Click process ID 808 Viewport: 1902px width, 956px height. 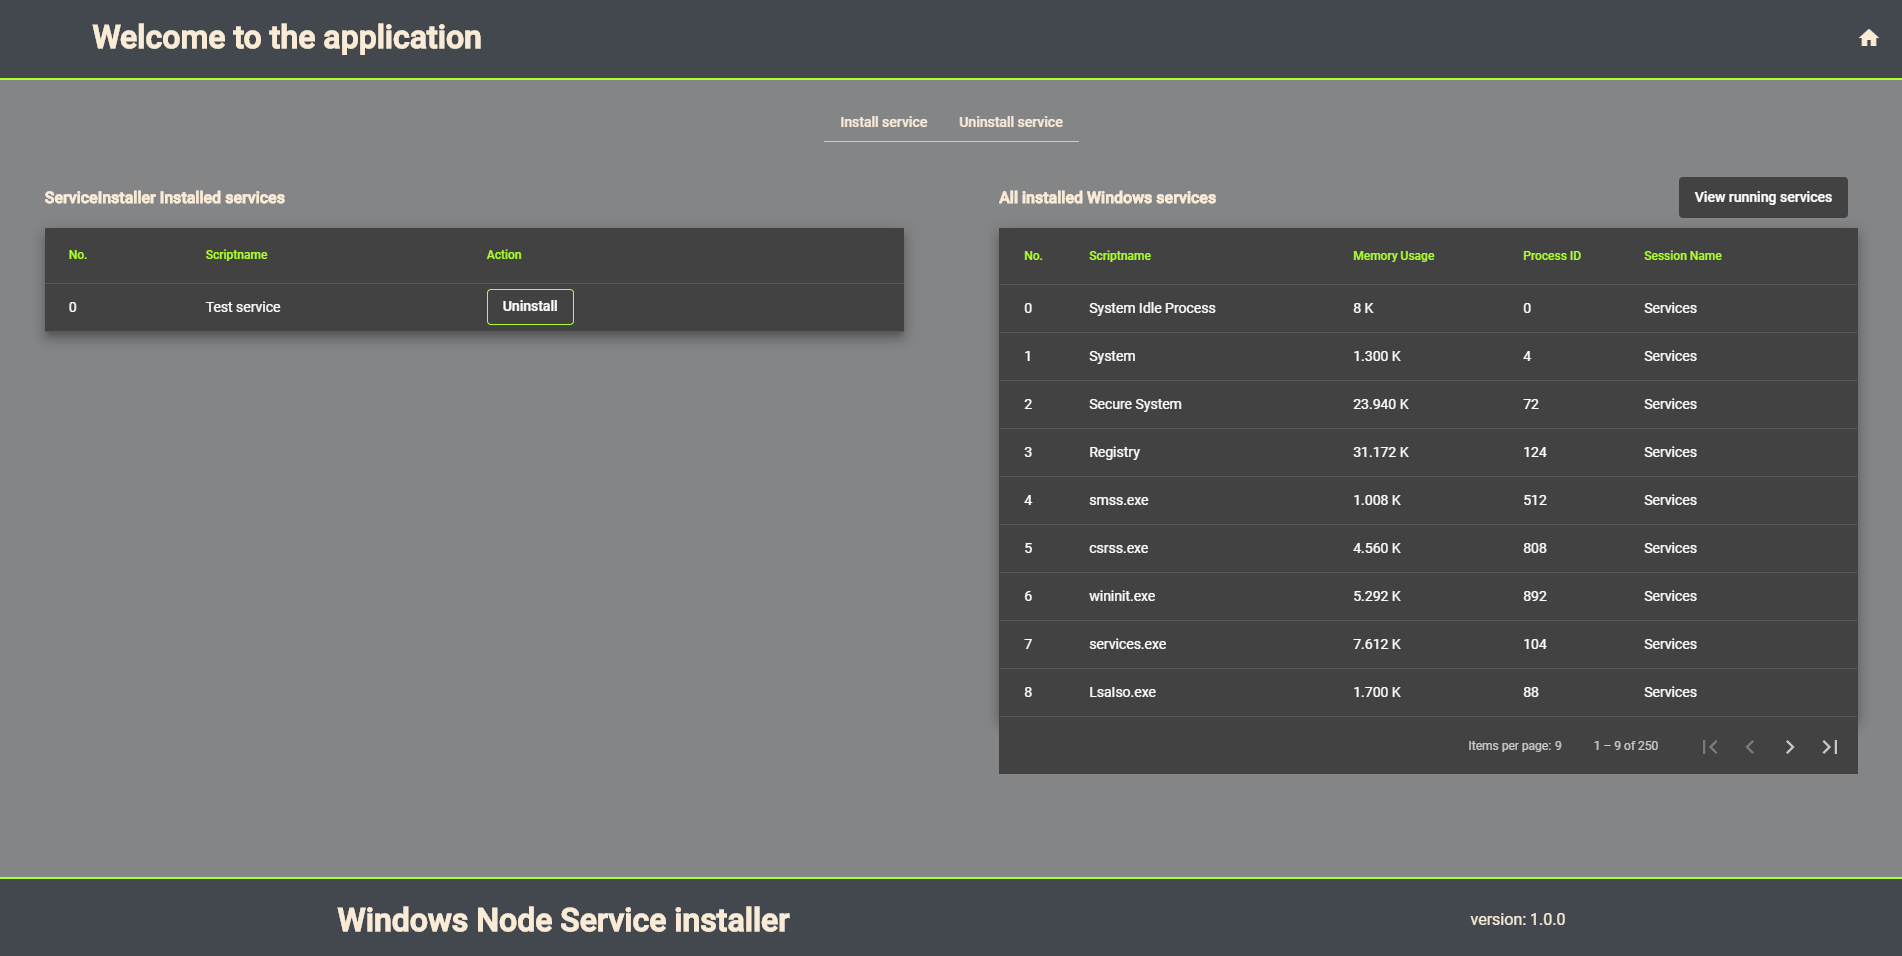(x=1534, y=548)
